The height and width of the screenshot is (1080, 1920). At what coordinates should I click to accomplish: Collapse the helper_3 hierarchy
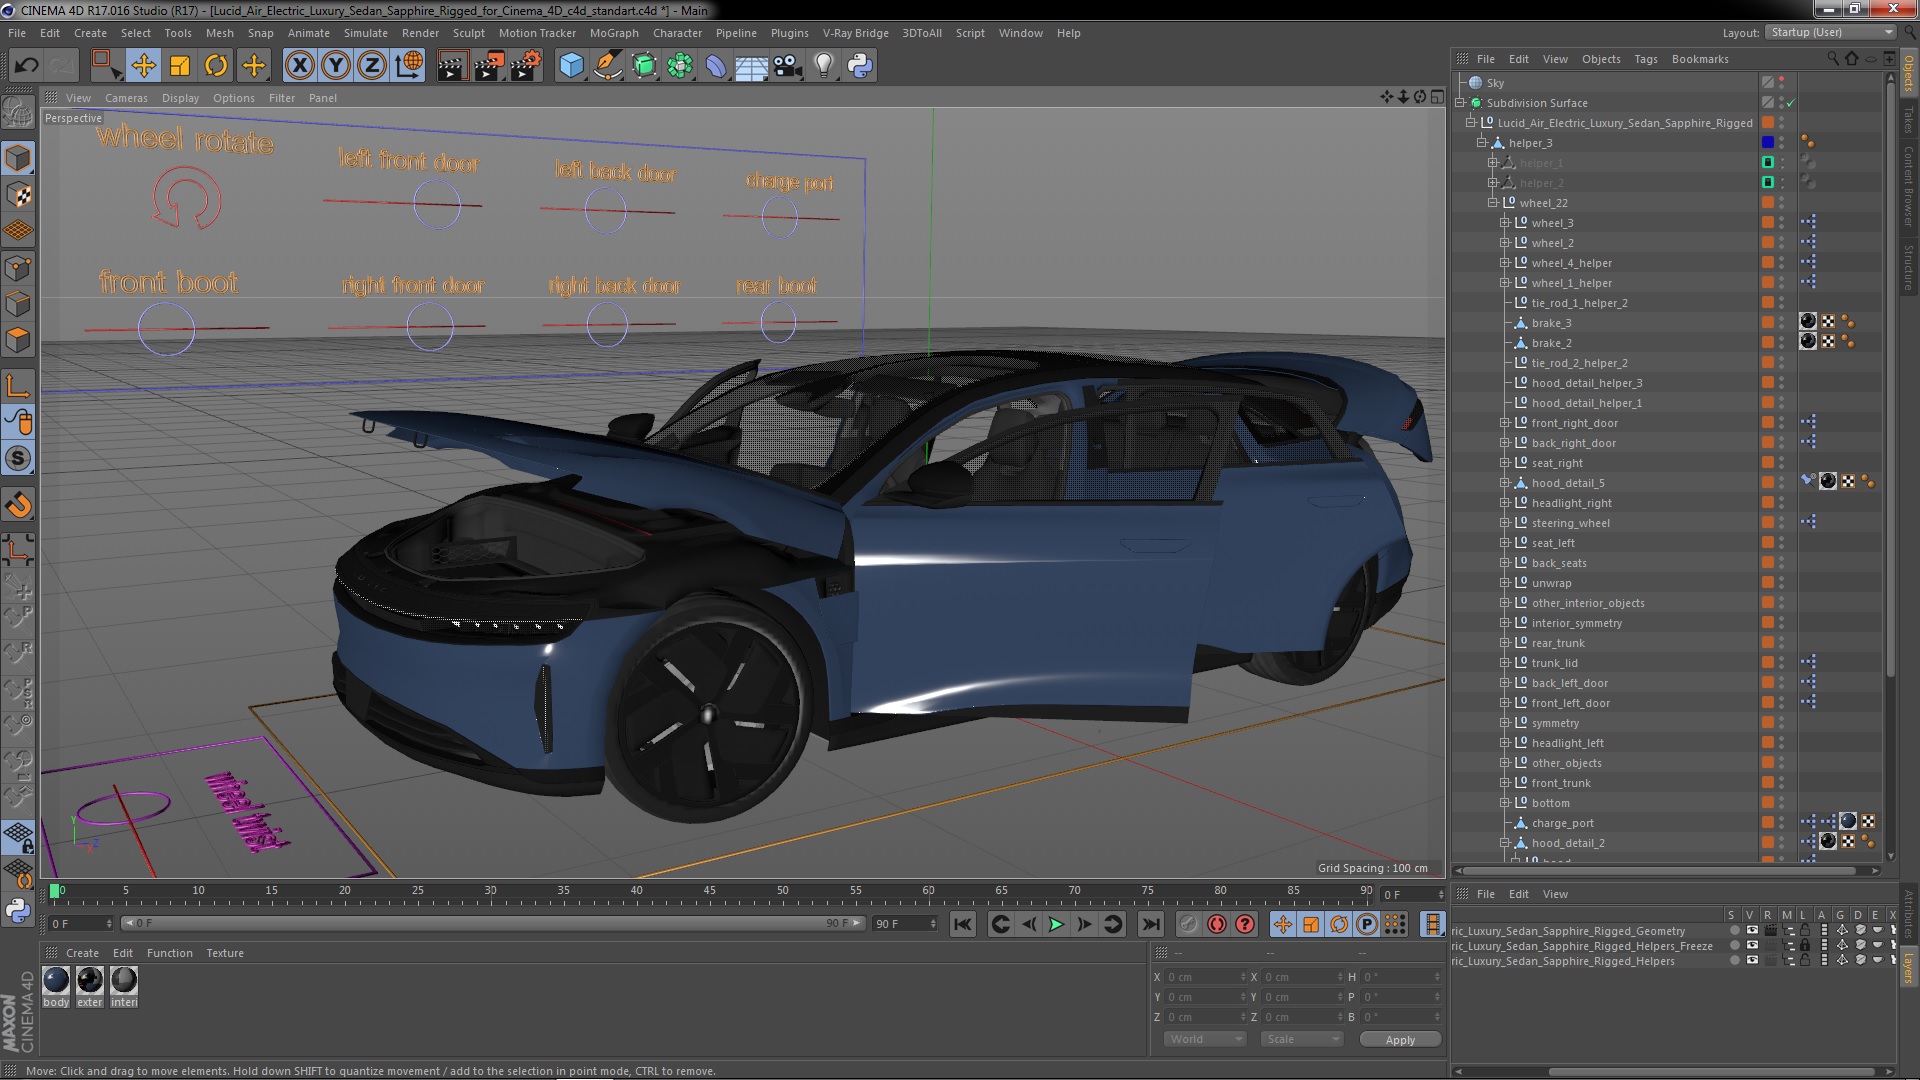[x=1482, y=143]
